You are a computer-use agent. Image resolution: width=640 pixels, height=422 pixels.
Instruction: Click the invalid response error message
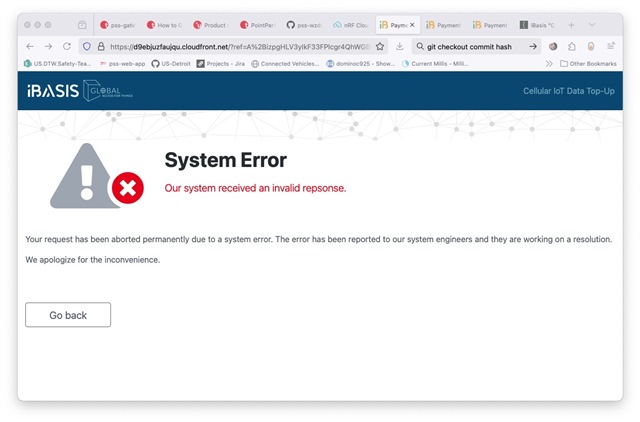[x=255, y=188]
